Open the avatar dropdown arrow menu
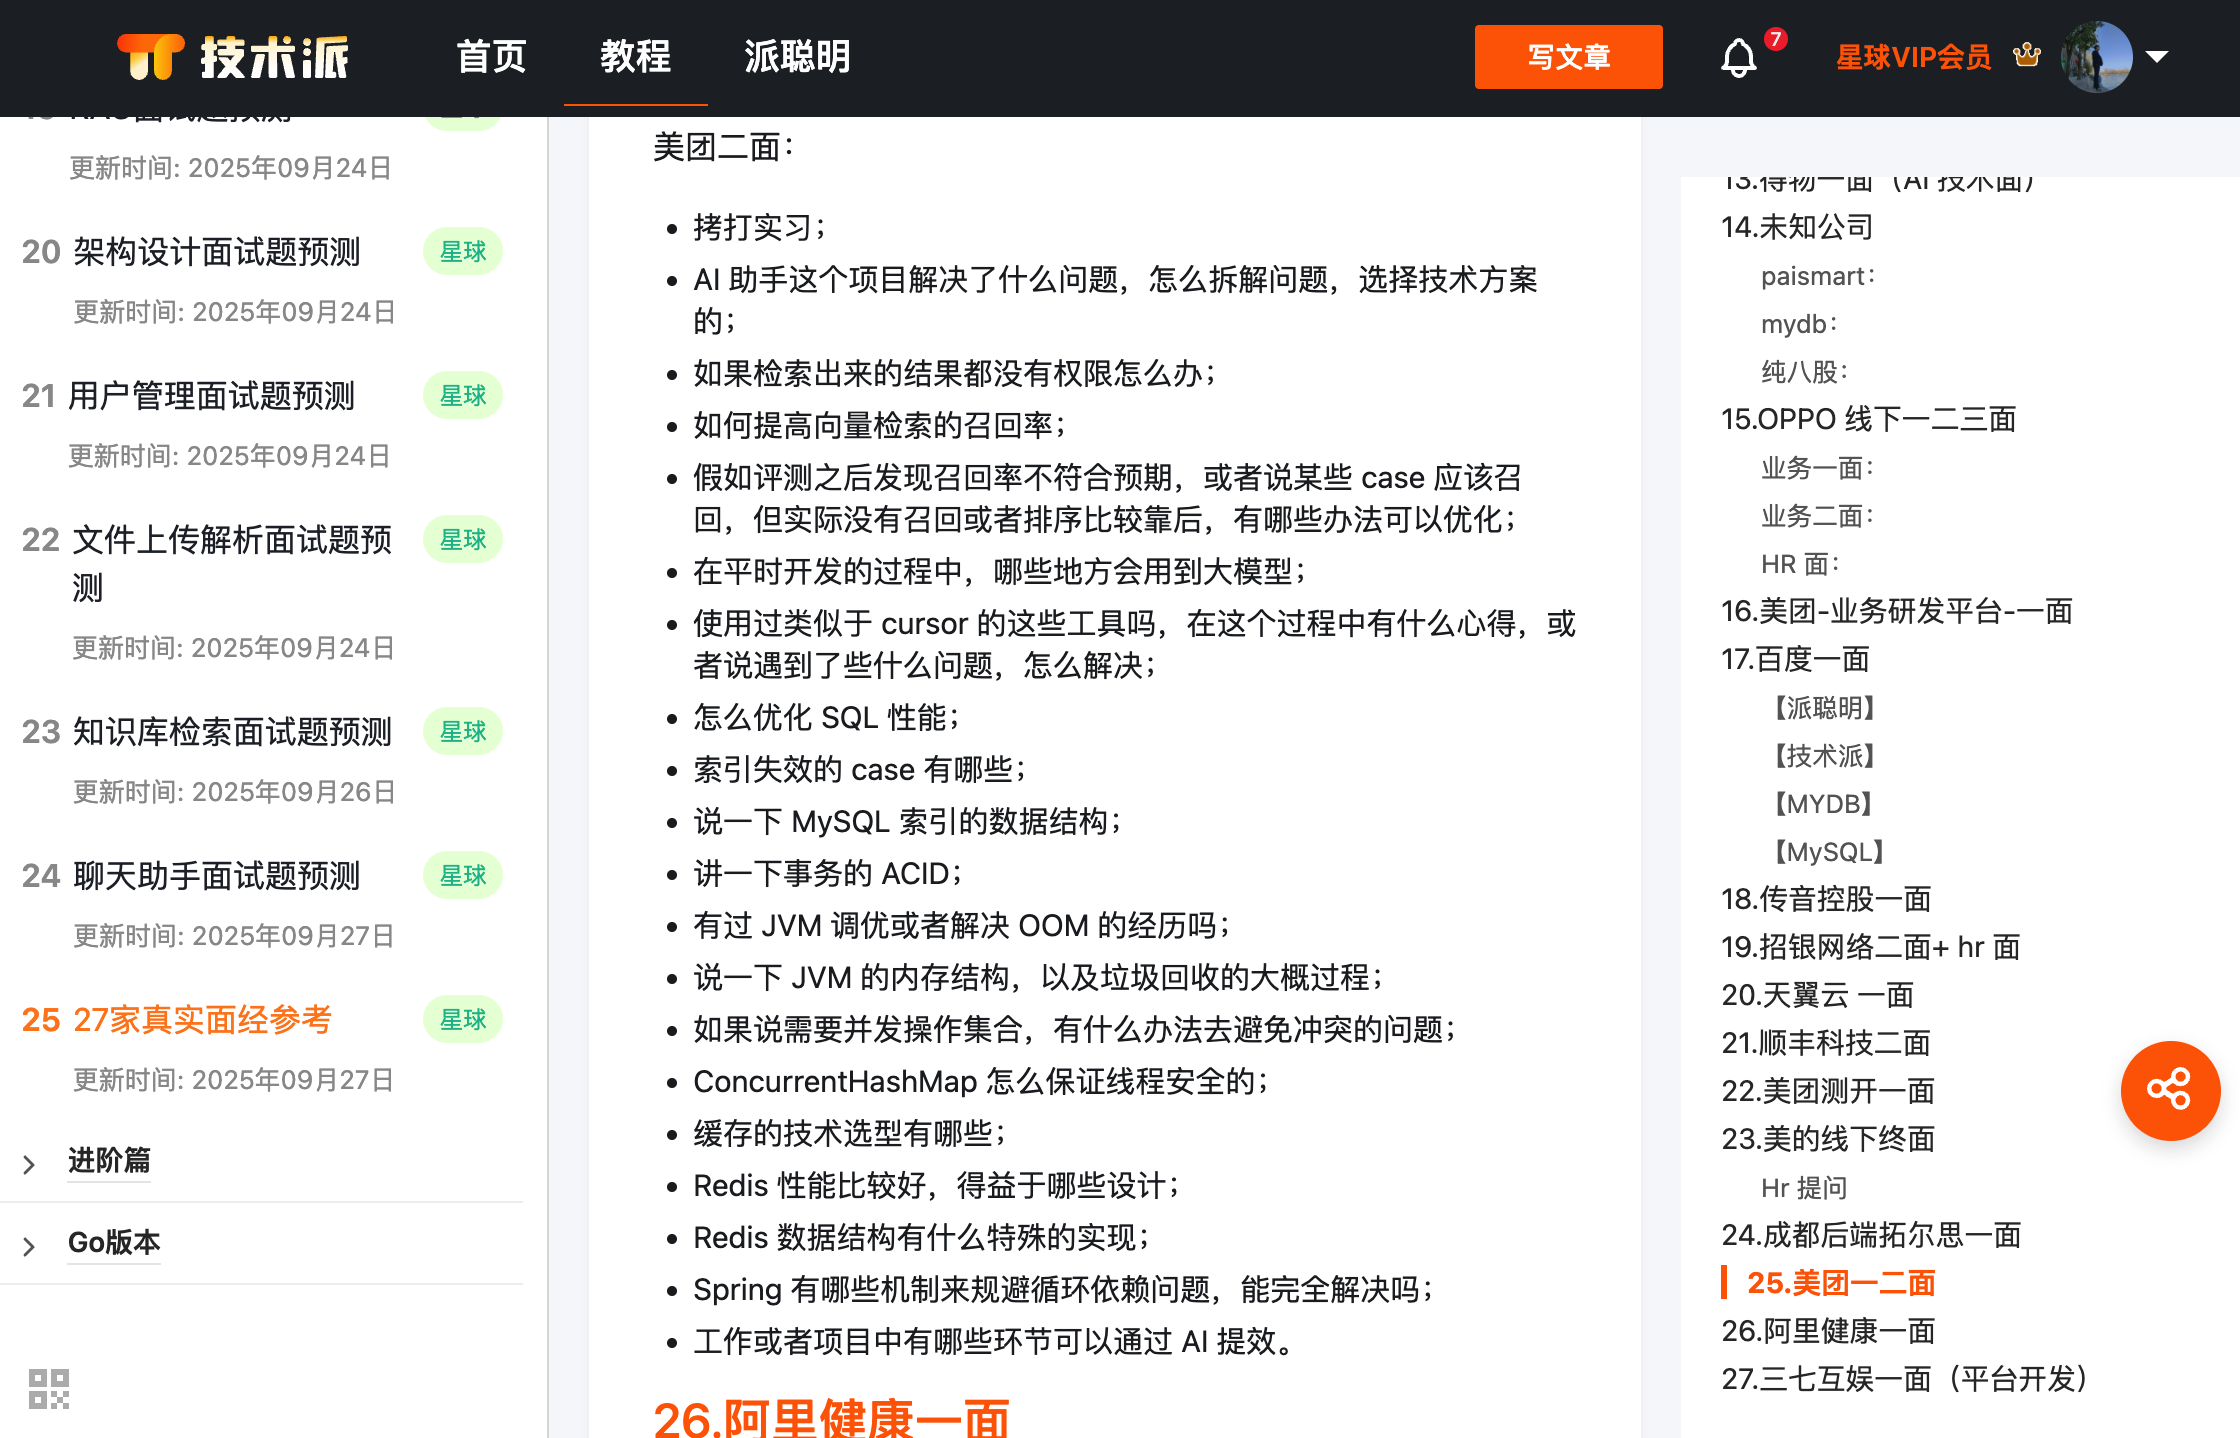 (2157, 57)
